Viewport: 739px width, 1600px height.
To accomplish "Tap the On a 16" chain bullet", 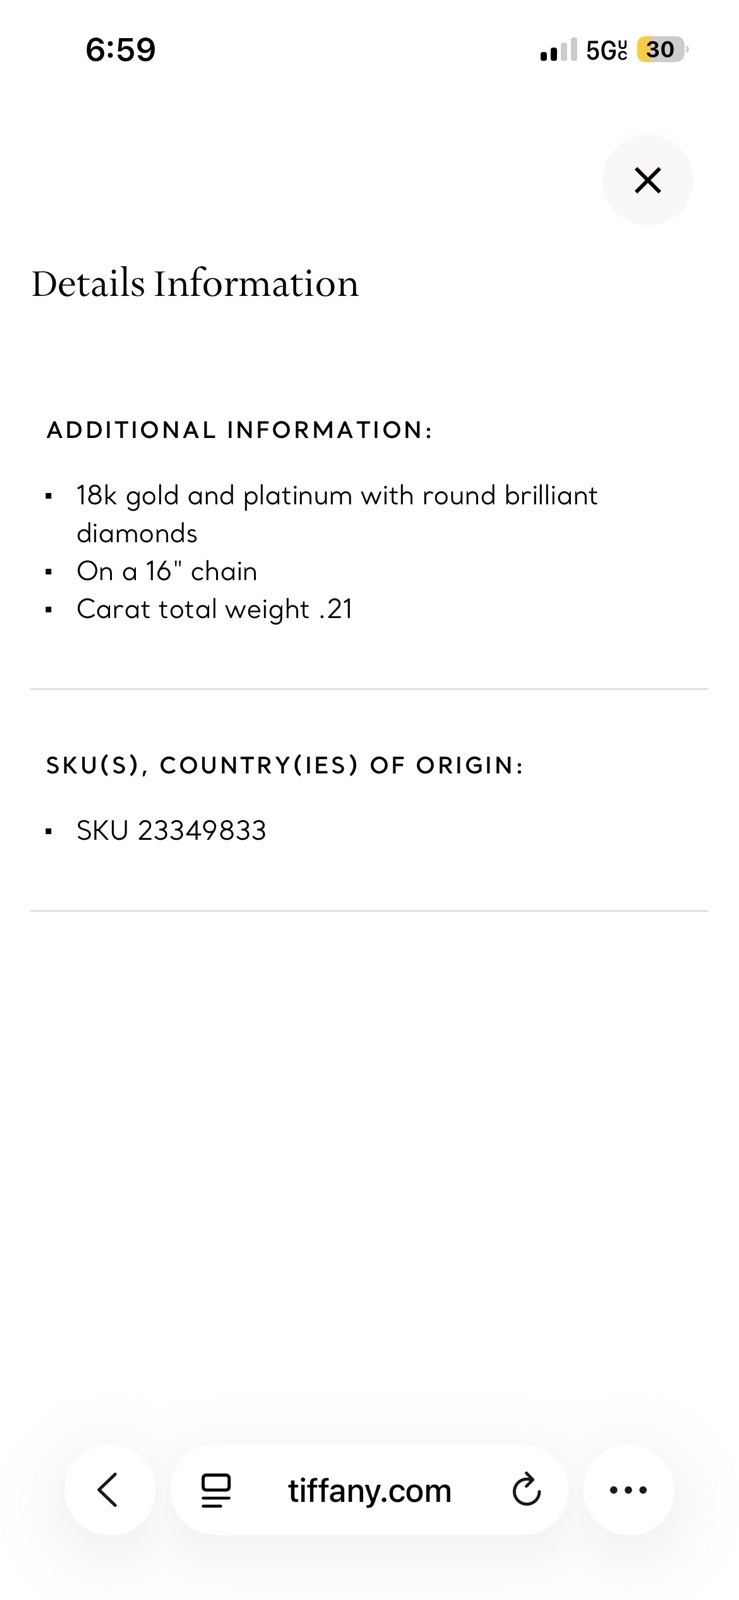I will pyautogui.click(x=167, y=571).
